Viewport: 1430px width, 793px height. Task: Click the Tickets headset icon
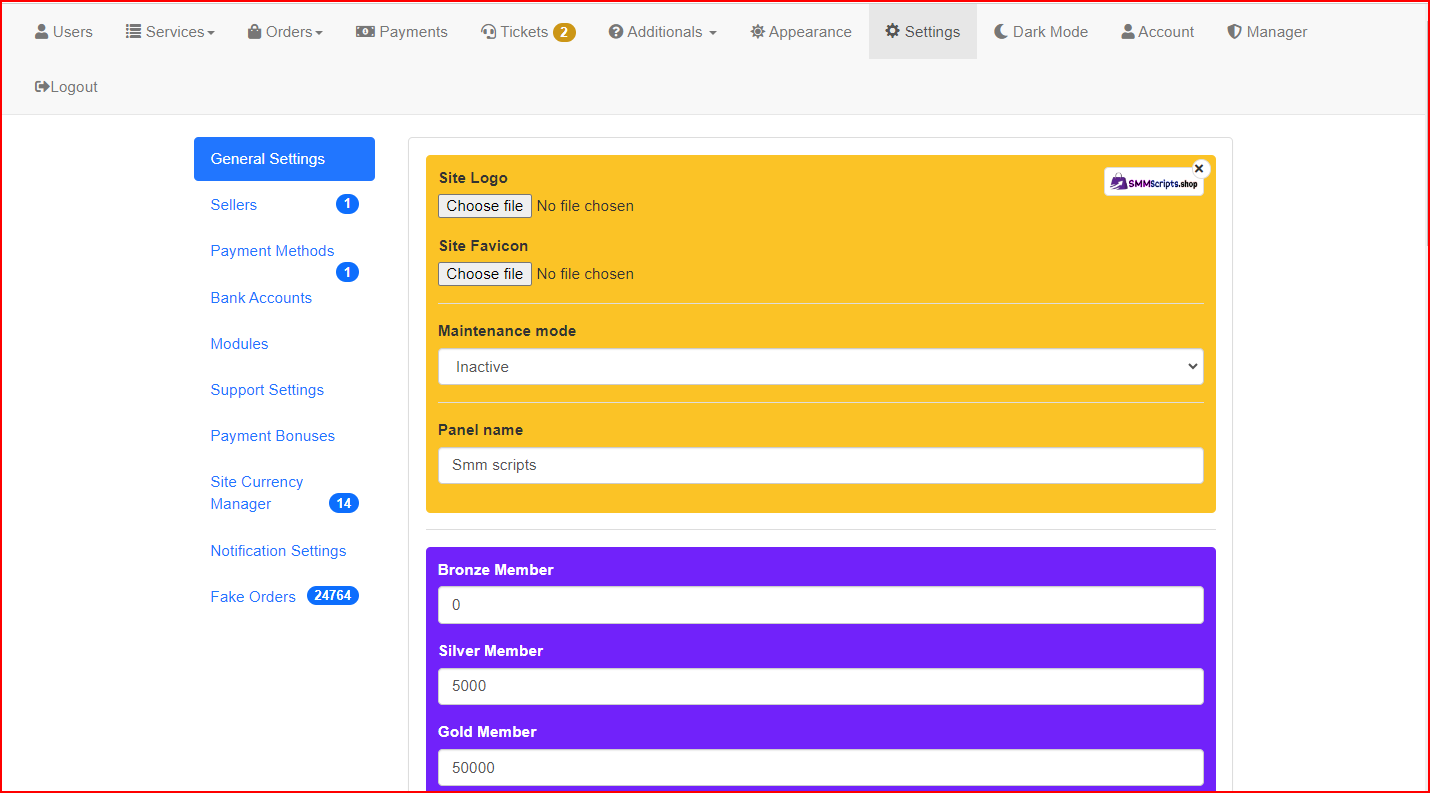coord(488,32)
